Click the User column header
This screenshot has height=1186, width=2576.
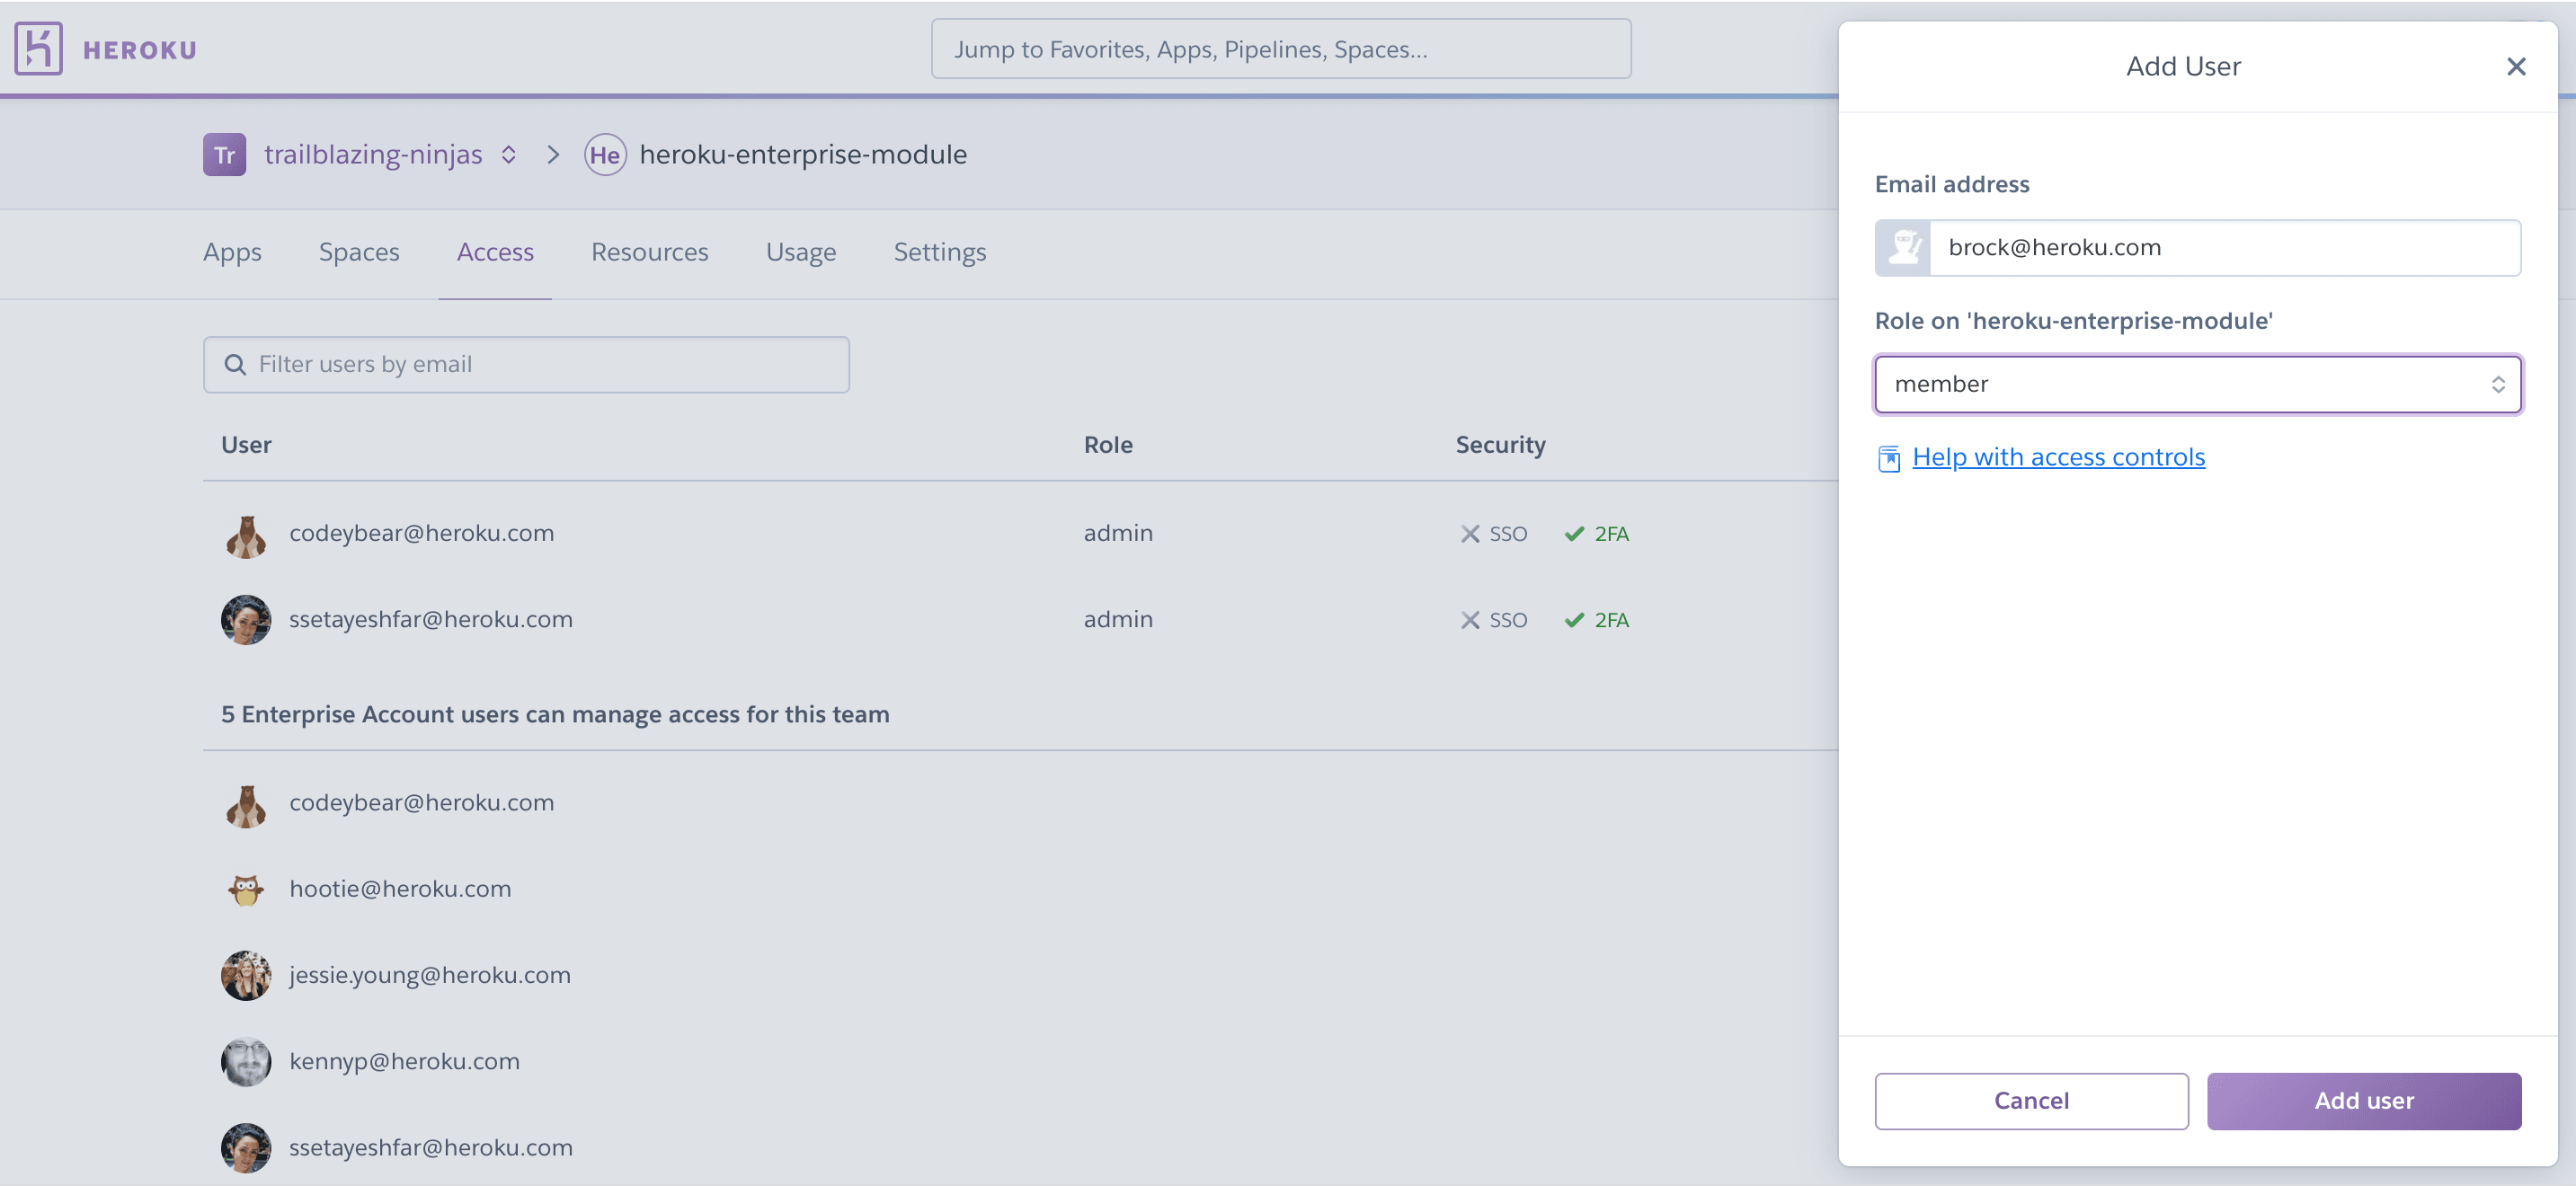246,445
